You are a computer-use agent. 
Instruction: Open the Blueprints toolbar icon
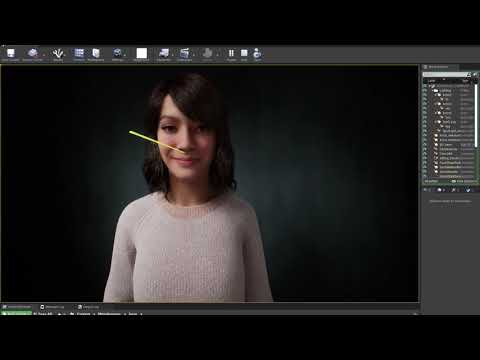pos(164,54)
